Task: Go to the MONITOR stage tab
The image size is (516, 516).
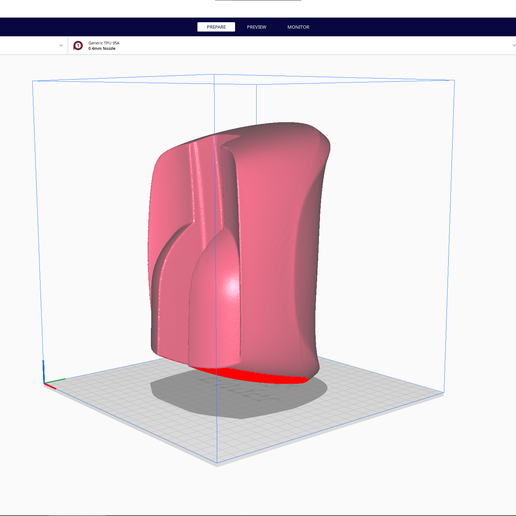Action: [298, 27]
